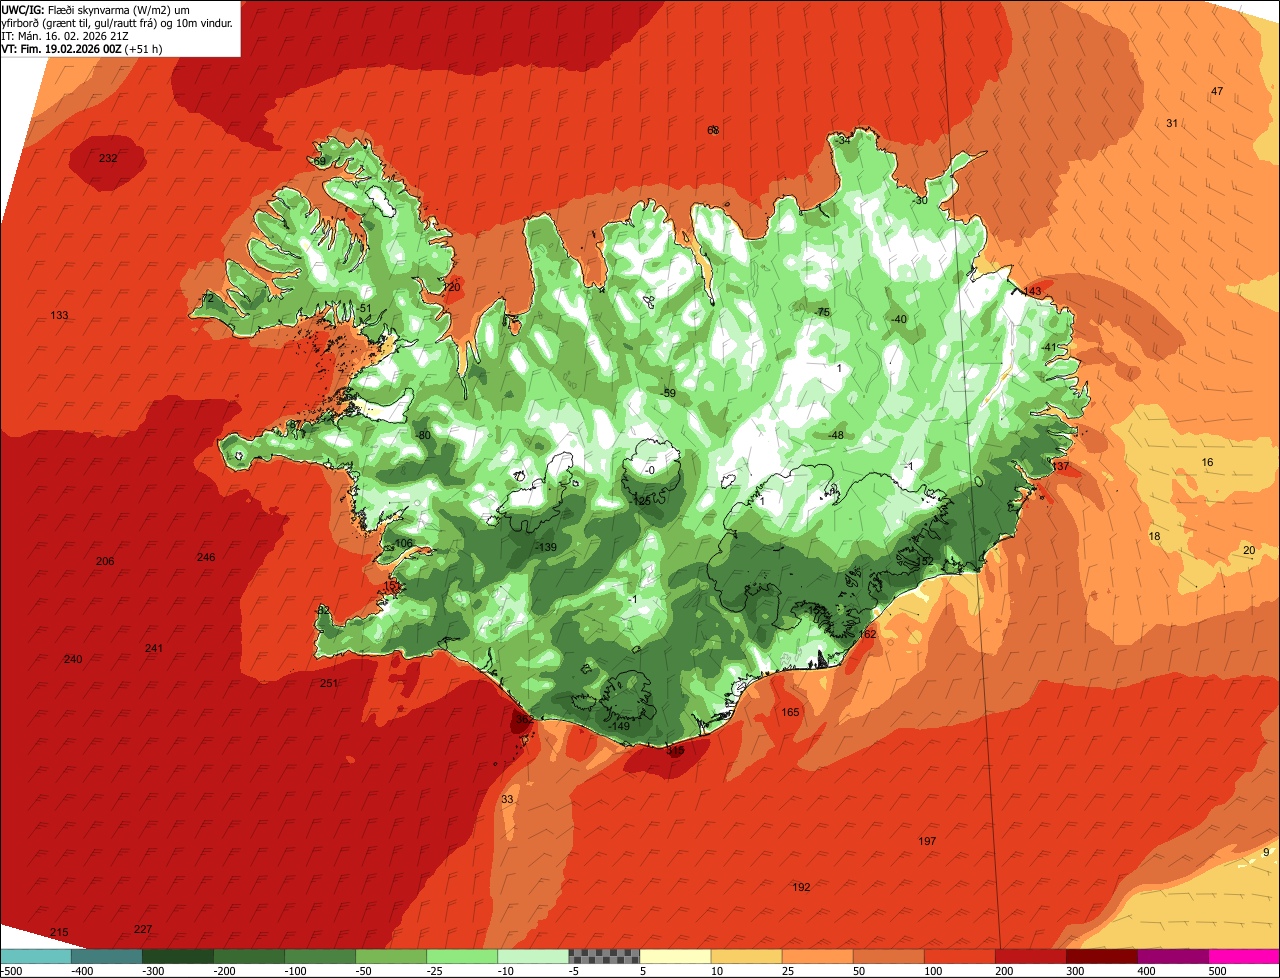Click the flux value 206 on the map
Viewport: 1280px width, 978px height.
click(x=105, y=562)
